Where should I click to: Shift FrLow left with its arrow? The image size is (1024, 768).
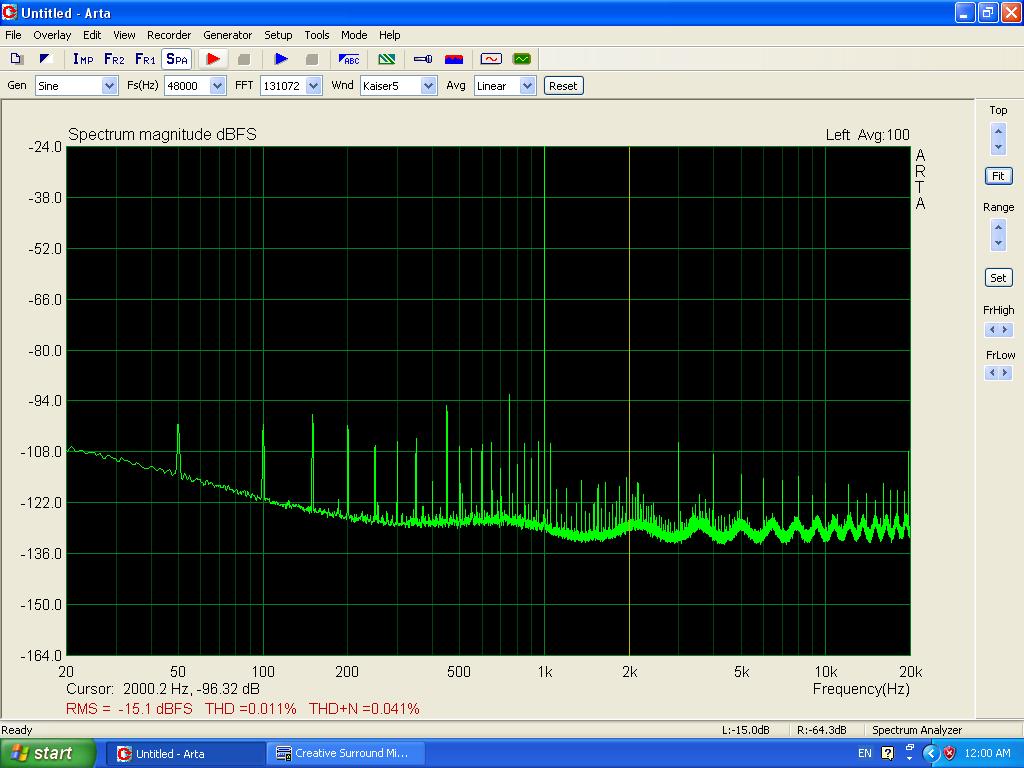[x=992, y=373]
